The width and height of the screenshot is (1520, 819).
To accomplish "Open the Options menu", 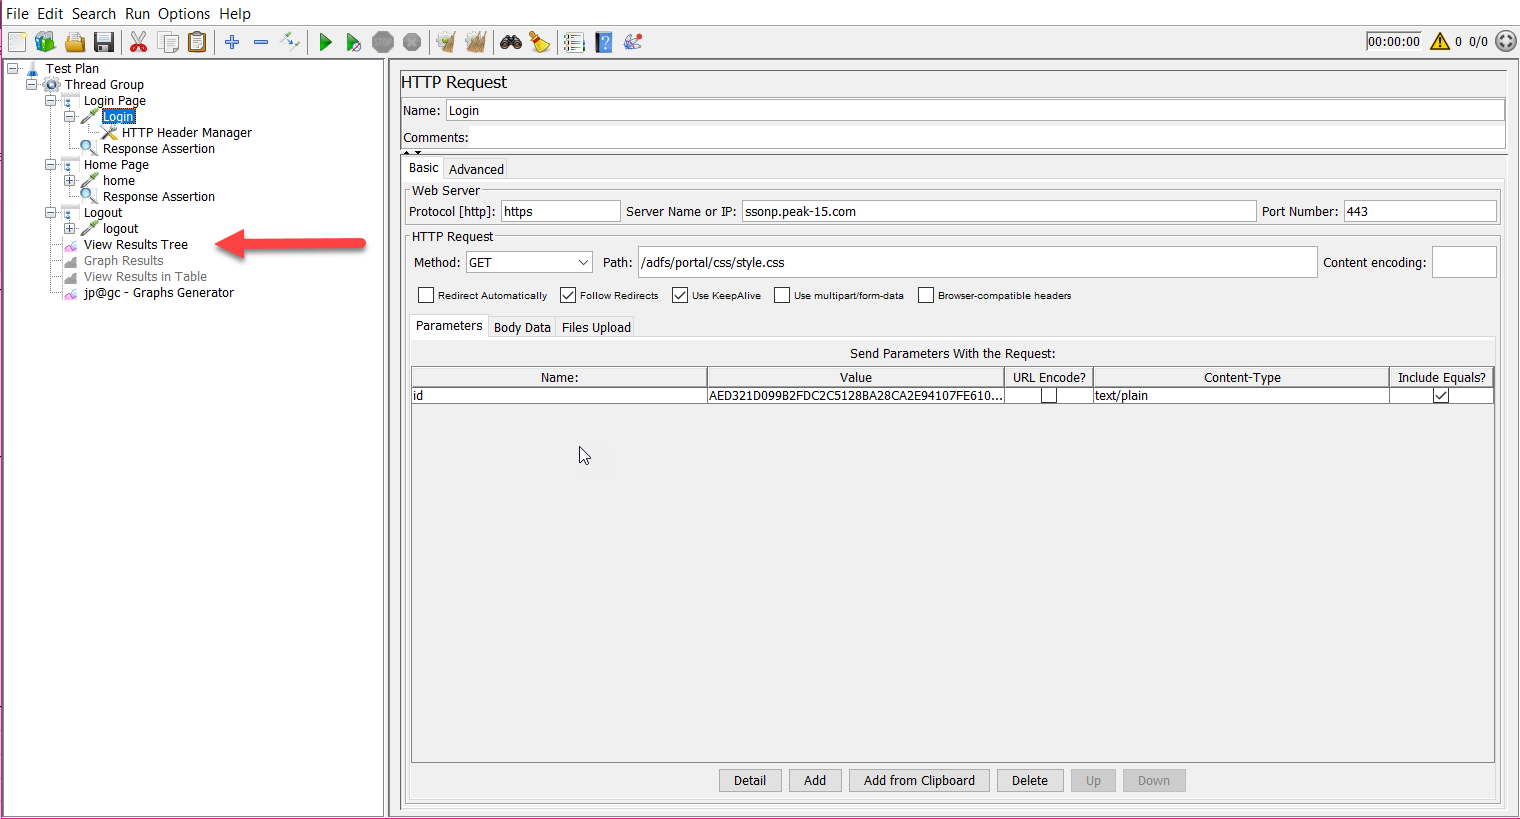I will 184,14.
